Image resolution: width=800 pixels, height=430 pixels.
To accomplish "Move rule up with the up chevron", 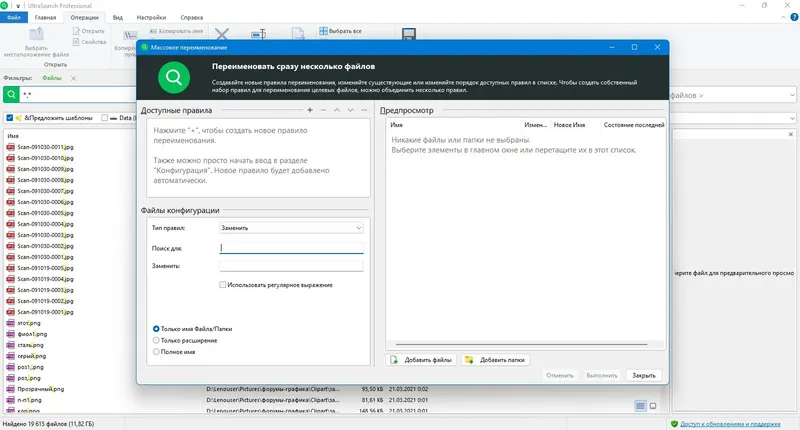I will pyautogui.click(x=337, y=110).
